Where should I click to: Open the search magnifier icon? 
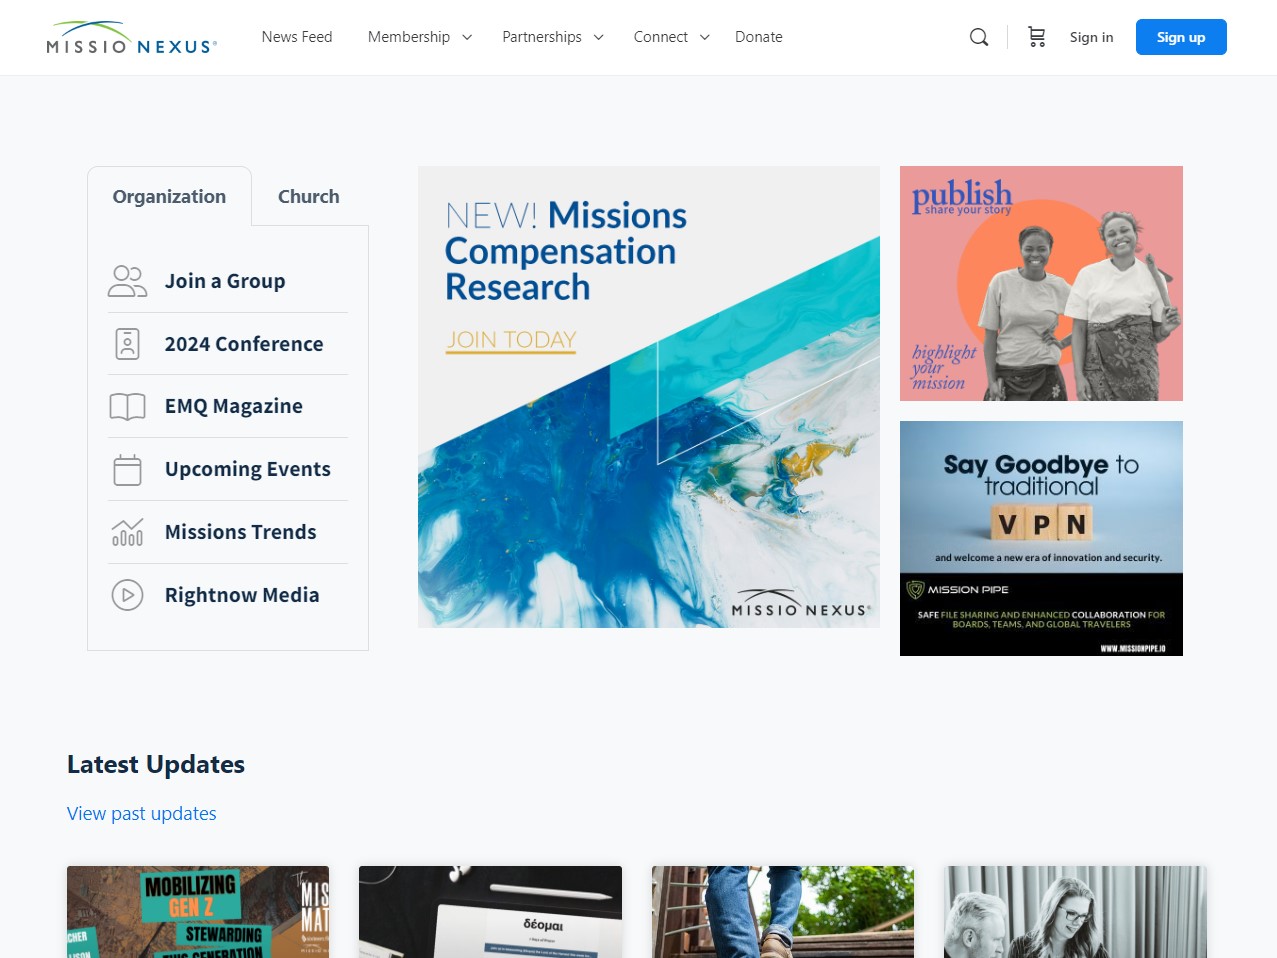pyautogui.click(x=979, y=37)
